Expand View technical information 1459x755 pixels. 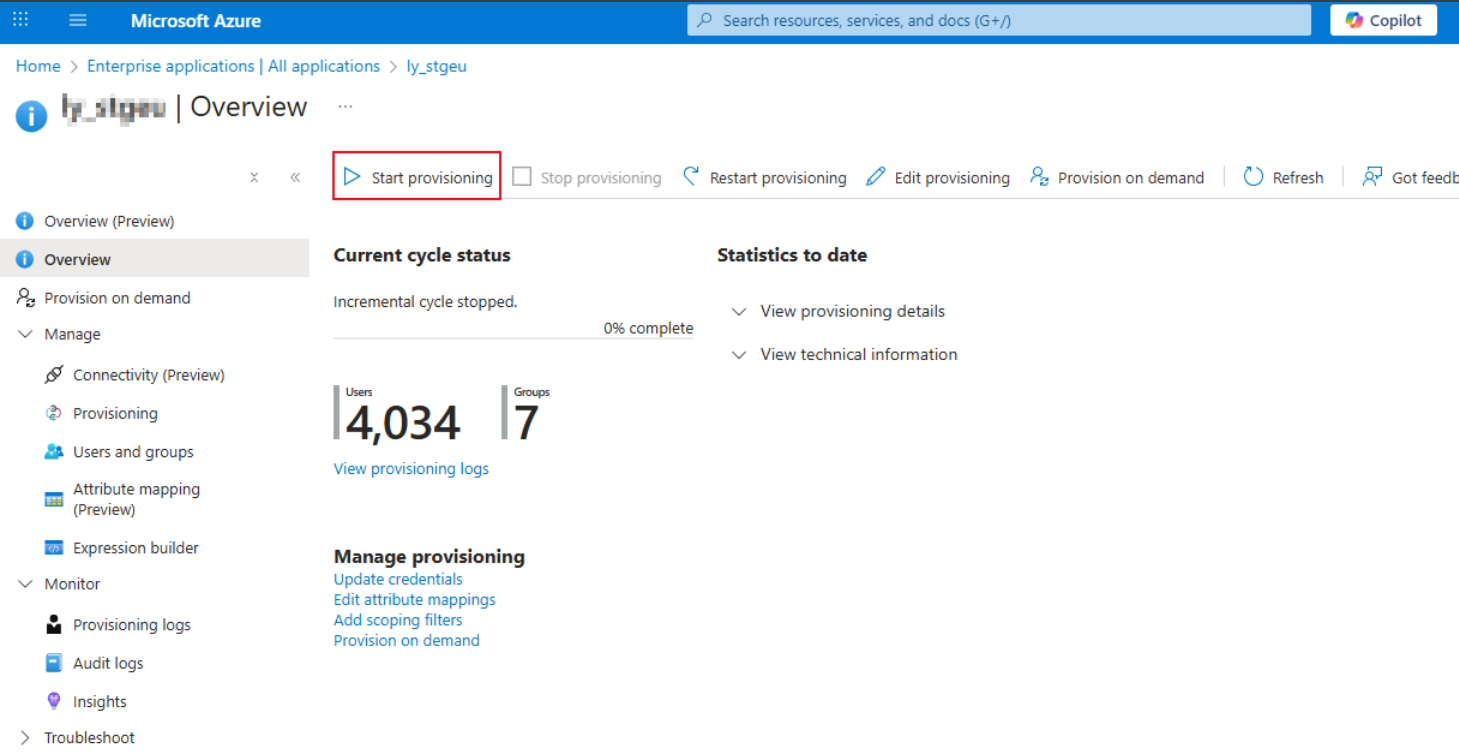pyautogui.click(x=844, y=354)
